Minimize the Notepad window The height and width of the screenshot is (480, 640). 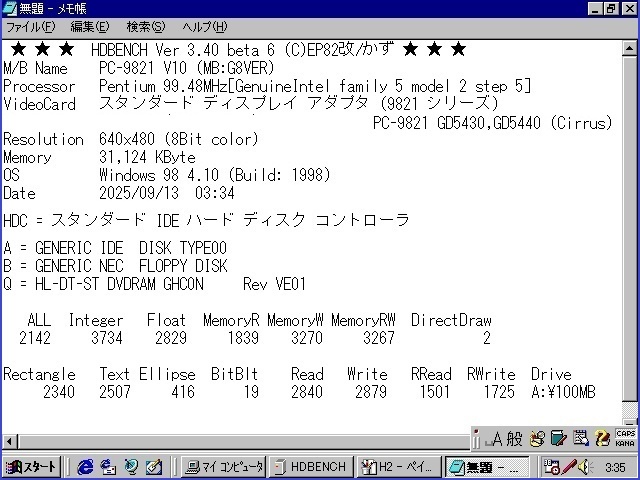click(595, 9)
